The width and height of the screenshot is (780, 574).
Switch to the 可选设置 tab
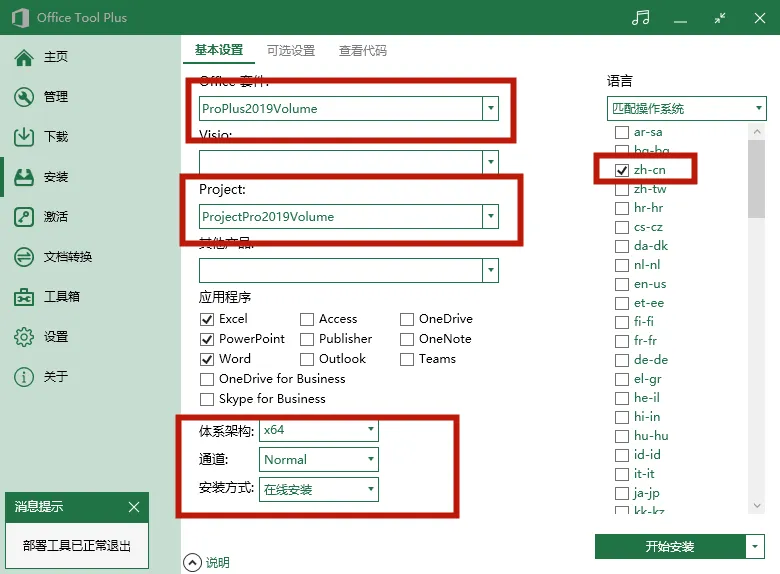(291, 51)
